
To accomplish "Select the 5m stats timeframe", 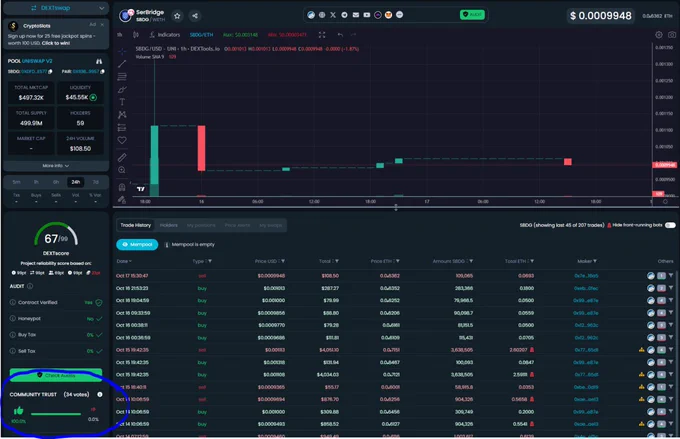I will [16, 182].
